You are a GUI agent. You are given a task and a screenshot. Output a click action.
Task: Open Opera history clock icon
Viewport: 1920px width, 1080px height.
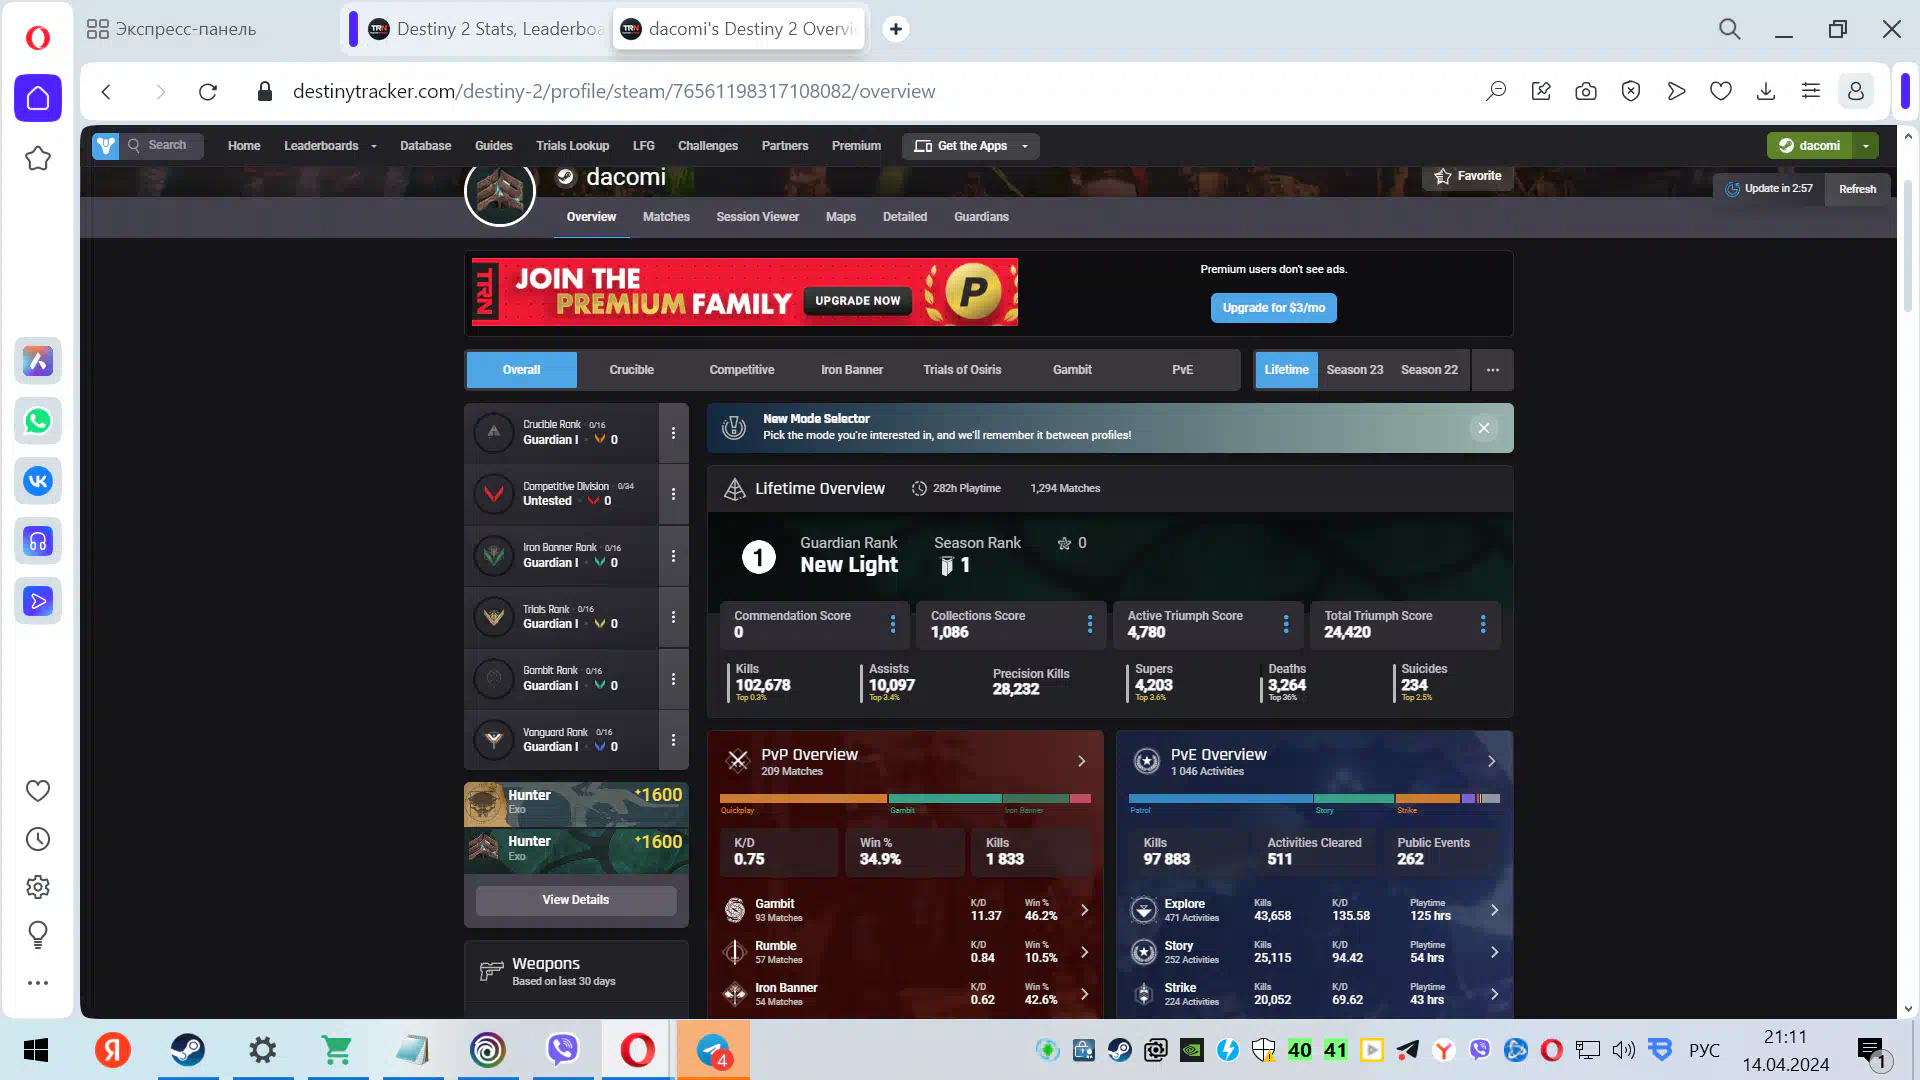[38, 839]
